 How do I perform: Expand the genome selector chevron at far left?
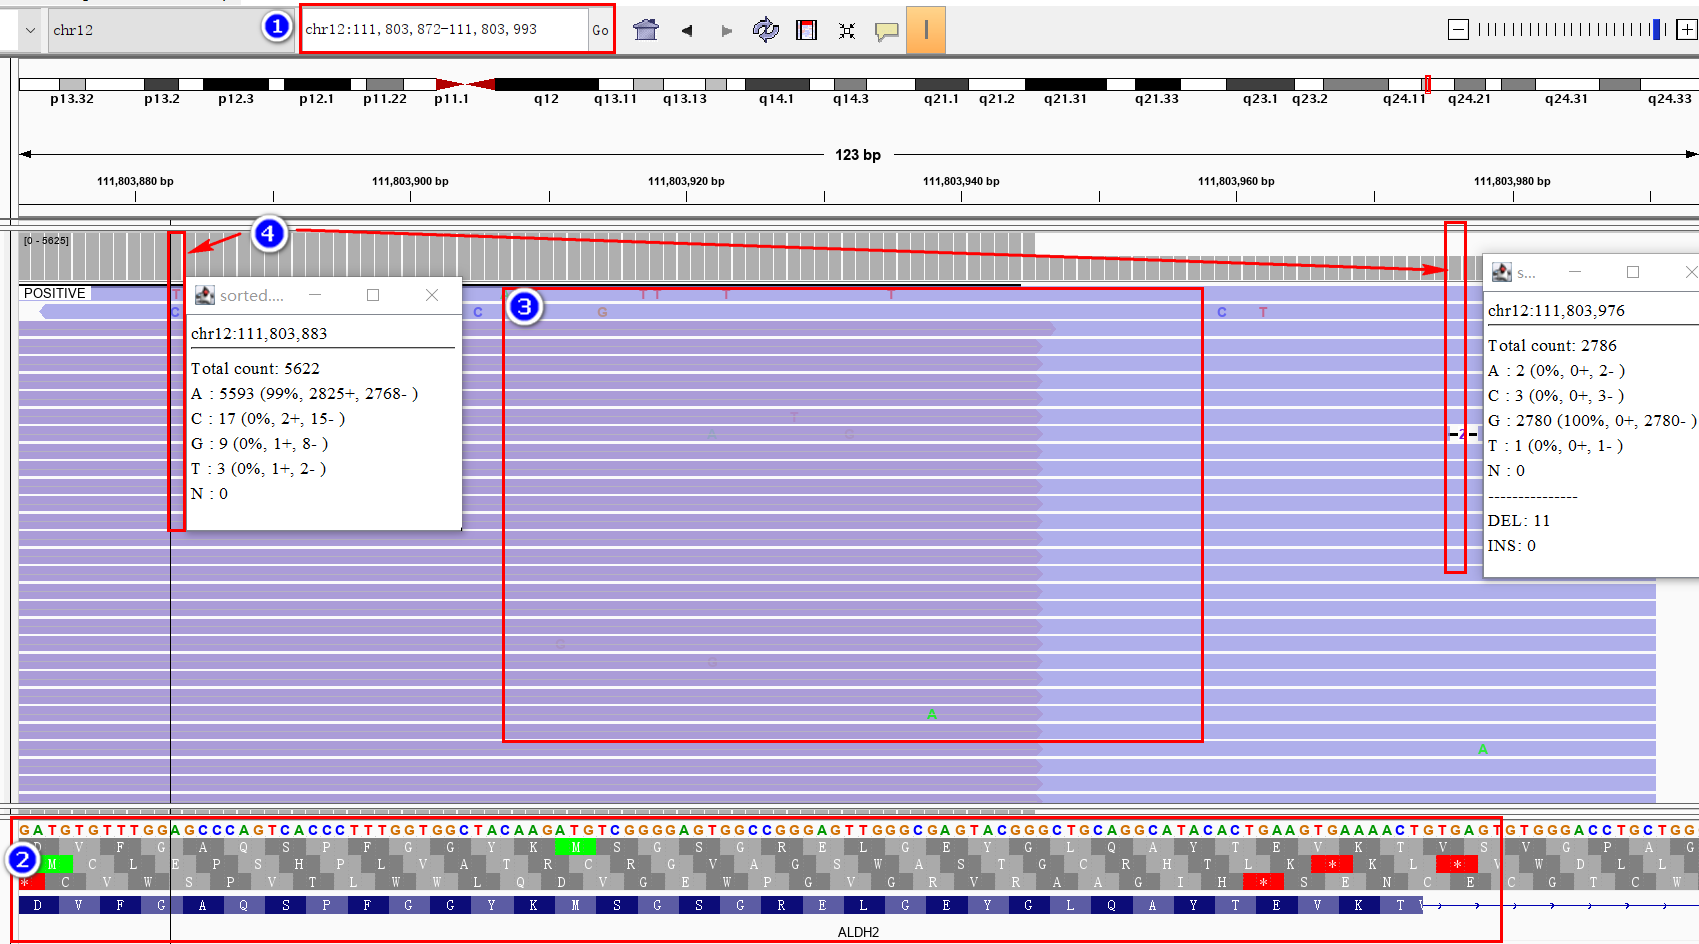28,30
